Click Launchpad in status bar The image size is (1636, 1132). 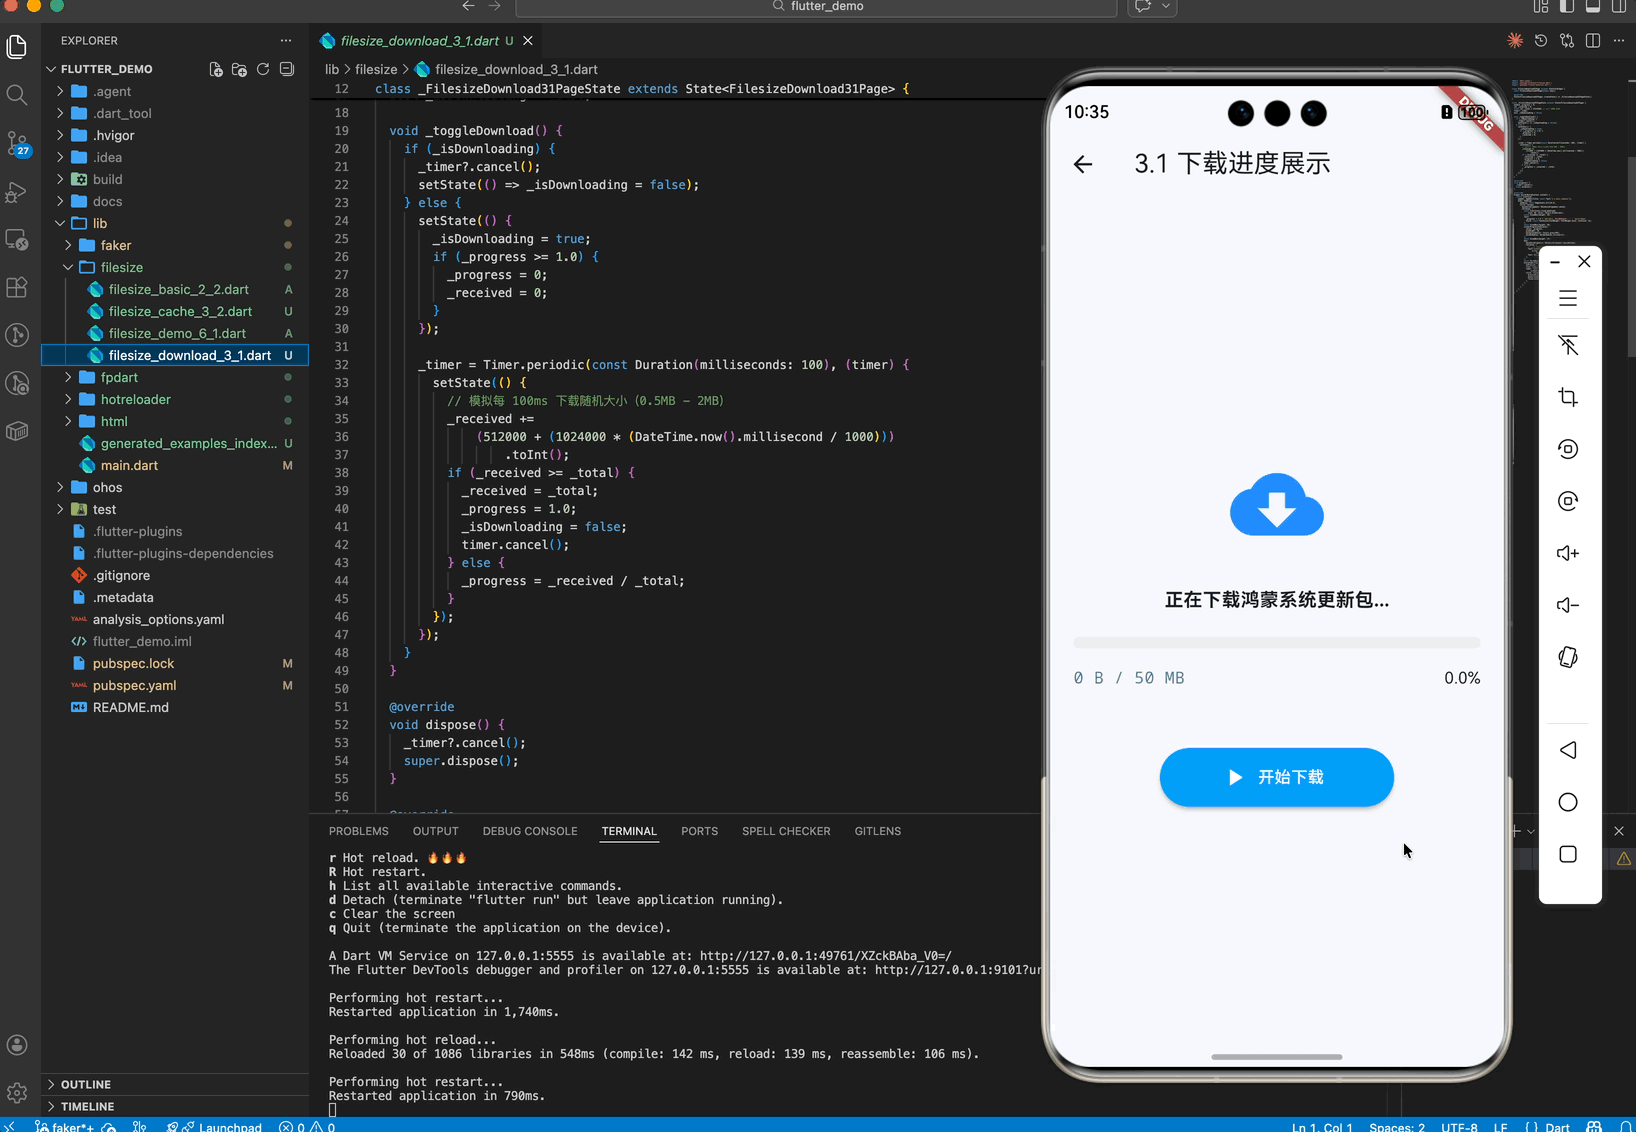coord(221,1126)
